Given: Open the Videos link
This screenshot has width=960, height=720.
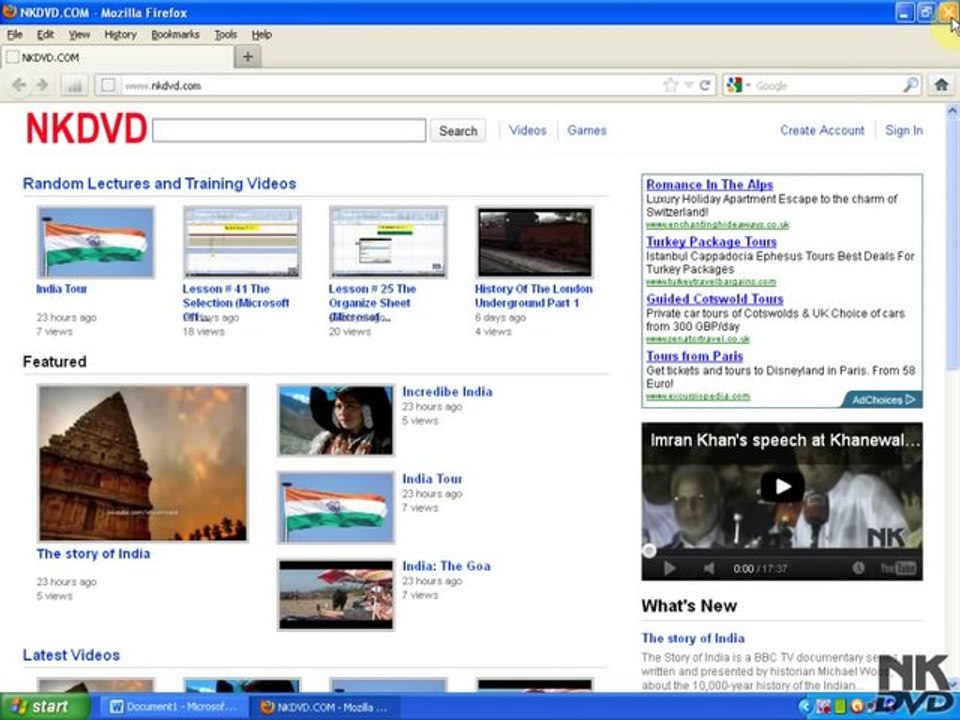Looking at the screenshot, I should click(527, 130).
